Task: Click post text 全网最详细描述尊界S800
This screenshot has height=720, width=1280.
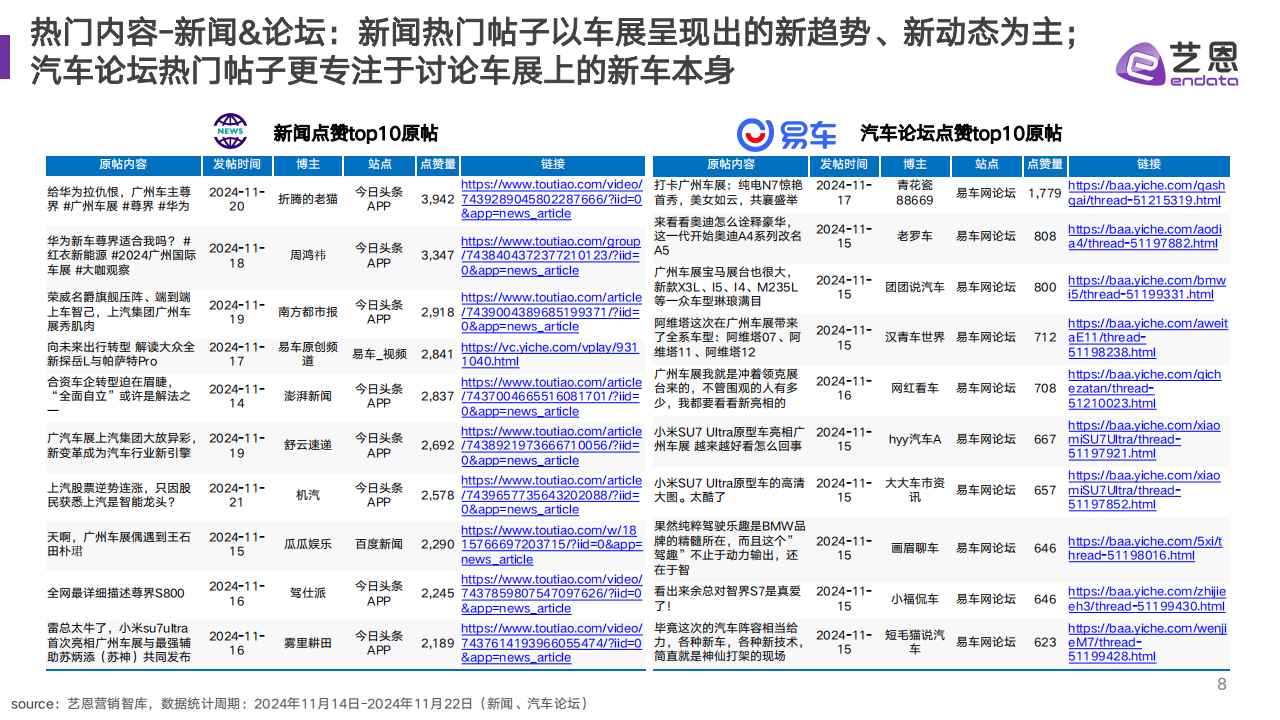Action: pyautogui.click(x=116, y=594)
